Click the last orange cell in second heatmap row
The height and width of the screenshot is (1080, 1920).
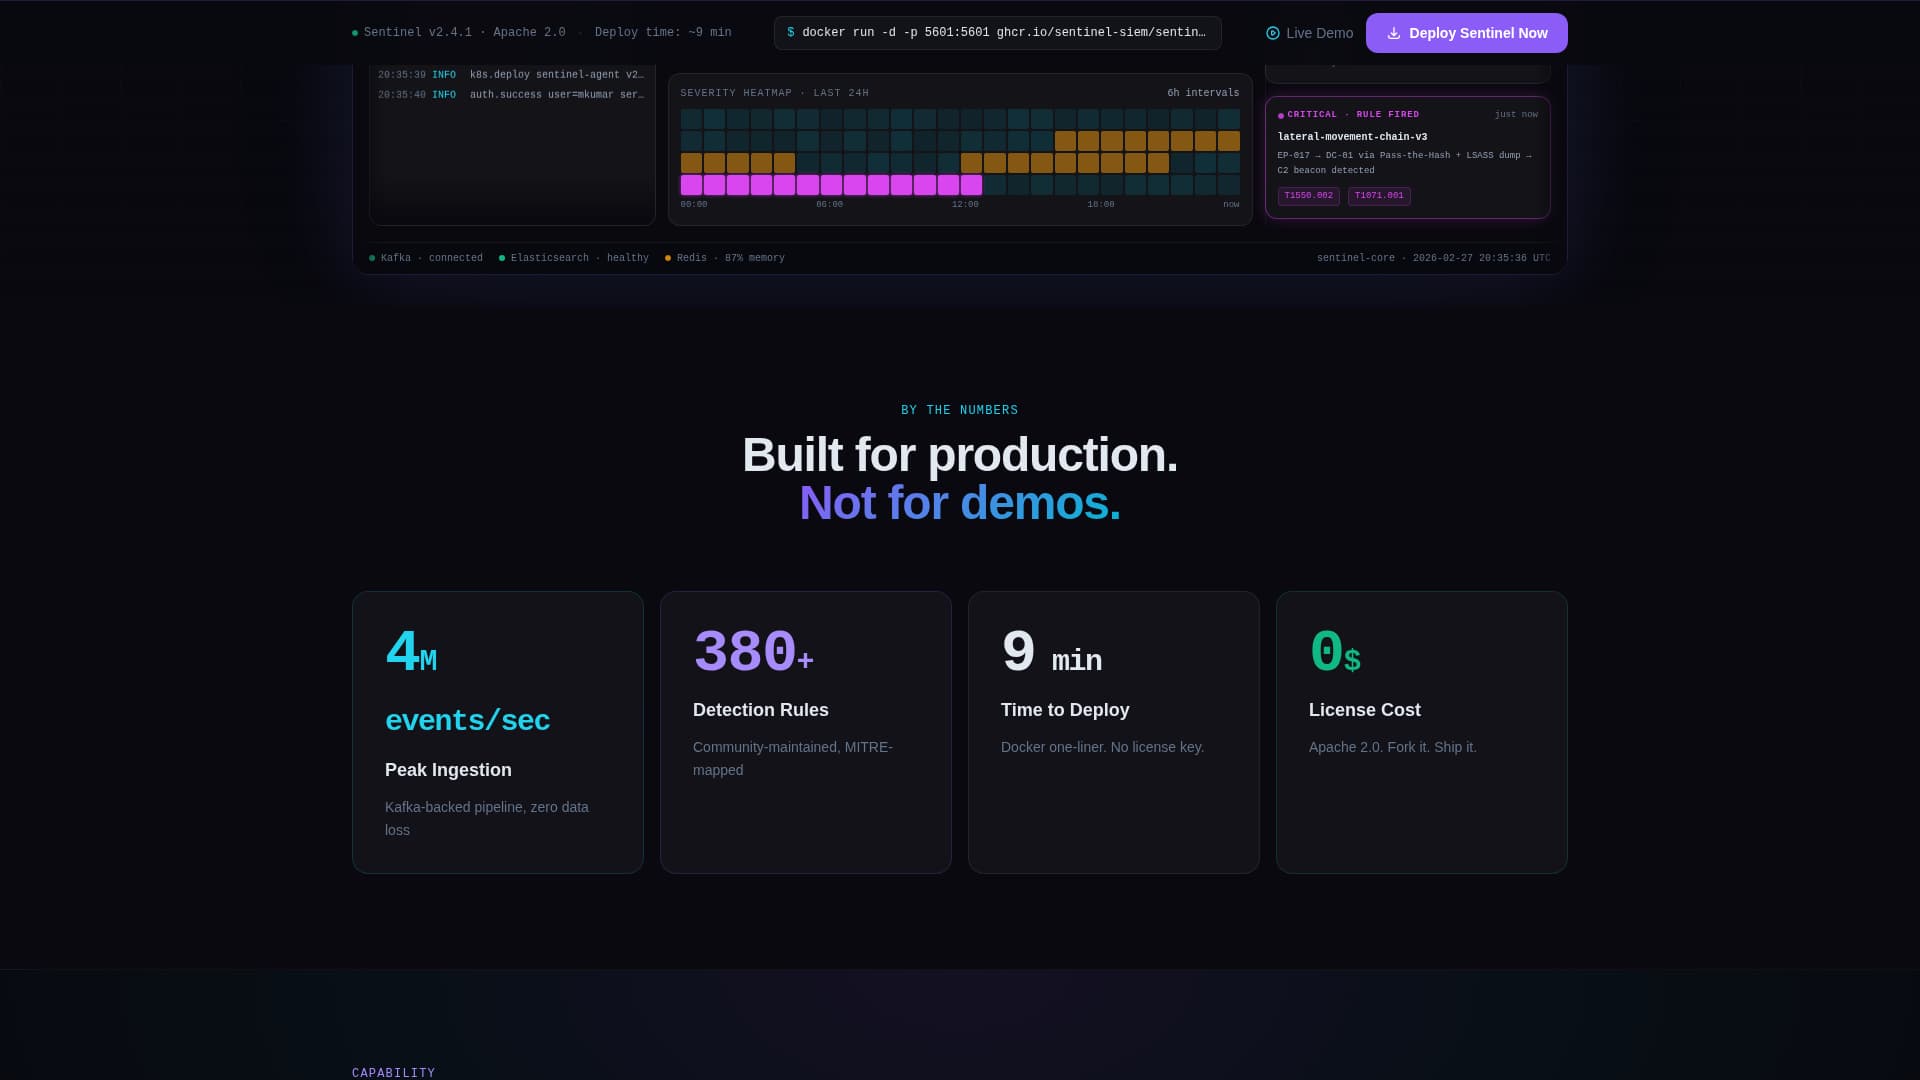coord(1229,141)
